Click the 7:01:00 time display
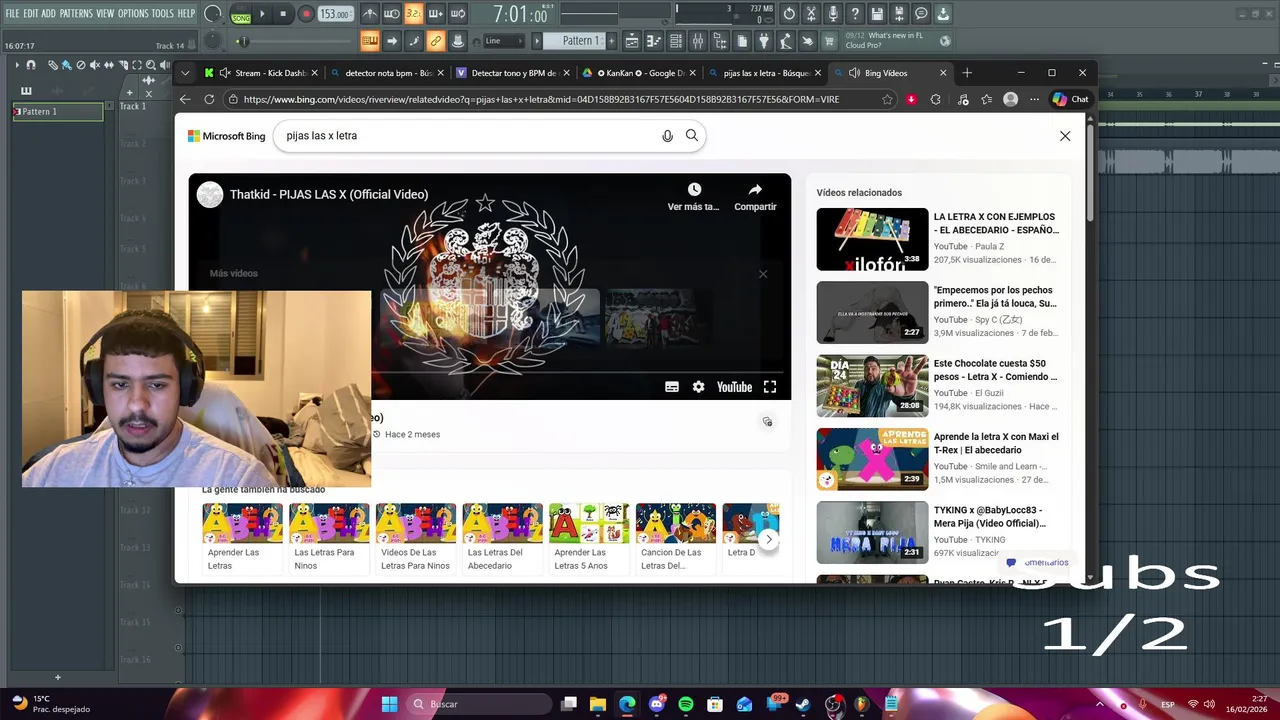 520,15
